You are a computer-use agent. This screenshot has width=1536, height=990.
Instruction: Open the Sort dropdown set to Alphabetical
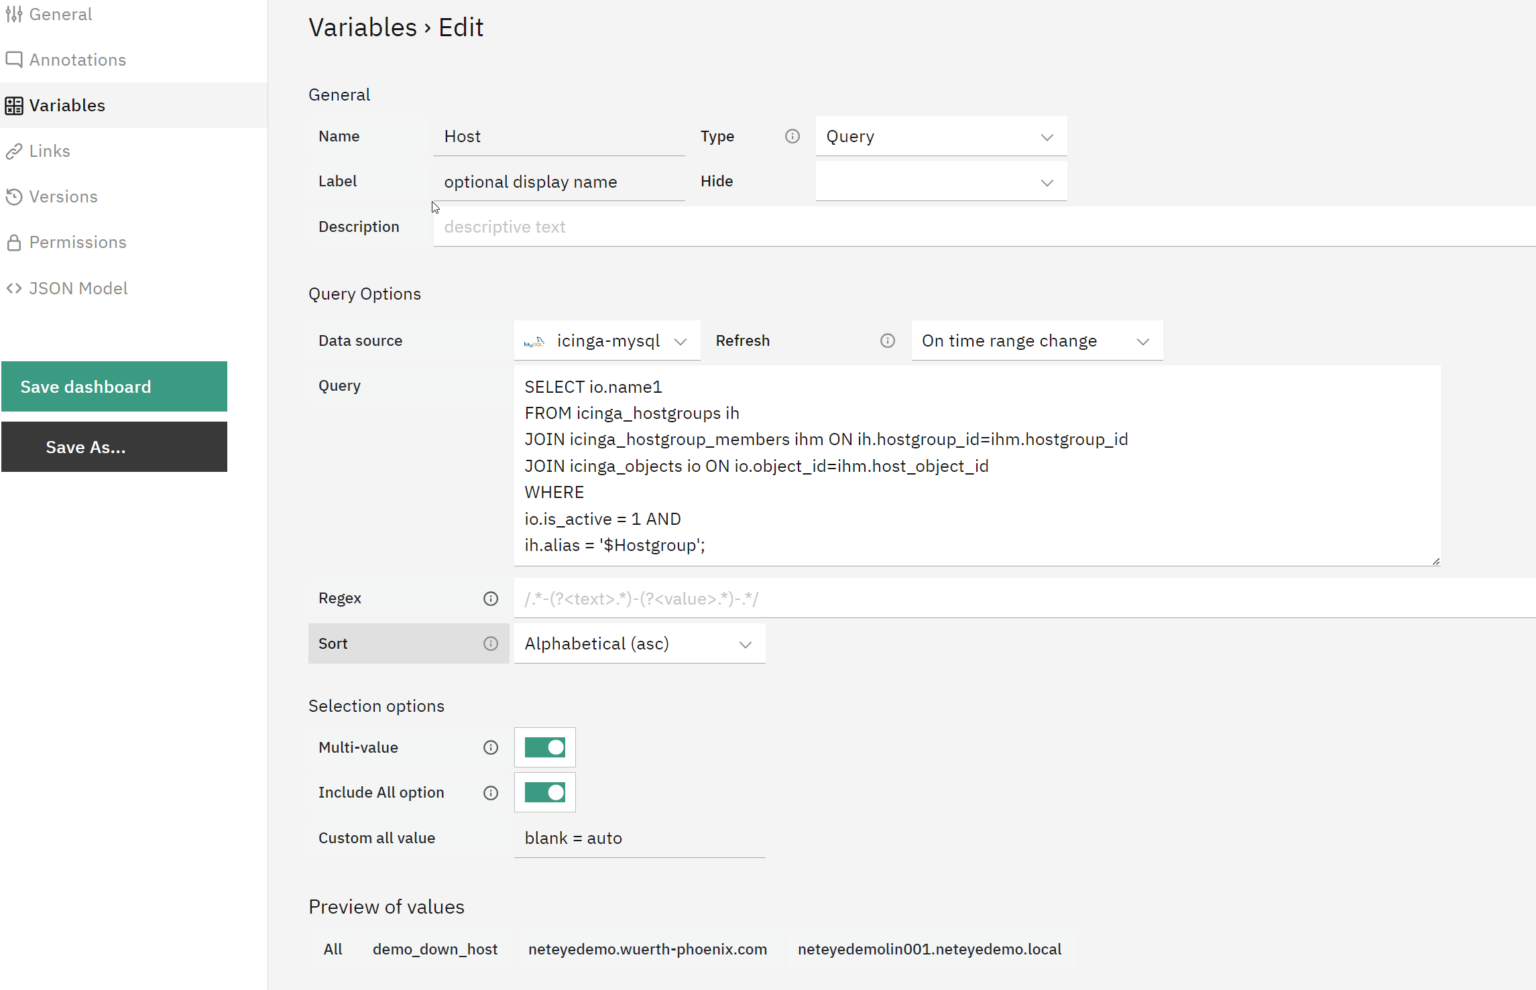[639, 643]
